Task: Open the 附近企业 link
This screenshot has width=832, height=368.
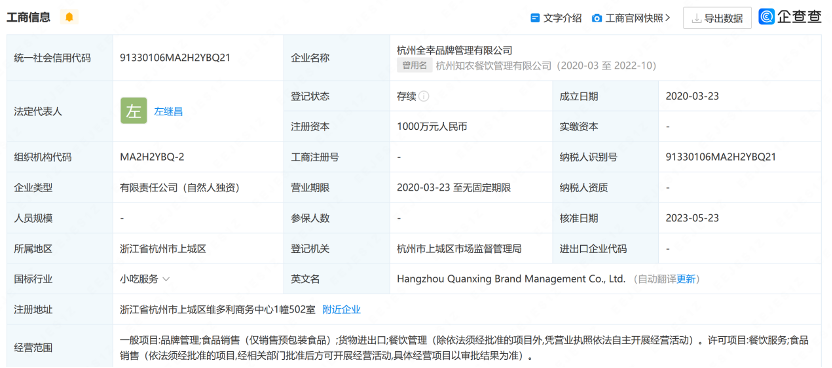Action: pos(342,310)
